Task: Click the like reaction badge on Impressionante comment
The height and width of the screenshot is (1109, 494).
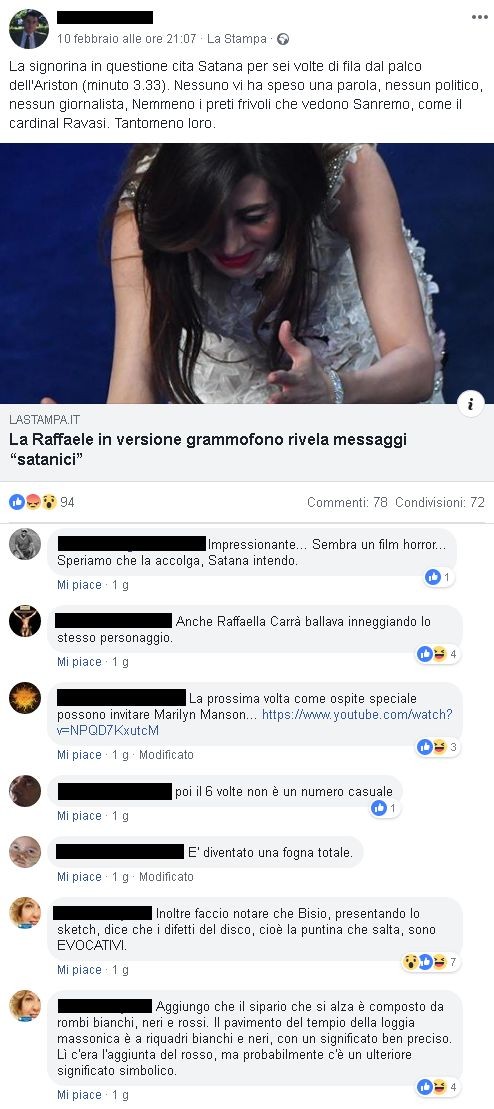Action: tap(439, 578)
